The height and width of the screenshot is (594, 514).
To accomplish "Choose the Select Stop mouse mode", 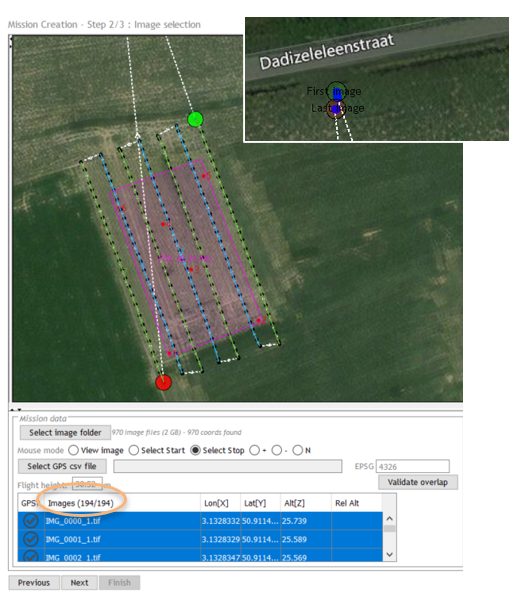I will (x=195, y=450).
